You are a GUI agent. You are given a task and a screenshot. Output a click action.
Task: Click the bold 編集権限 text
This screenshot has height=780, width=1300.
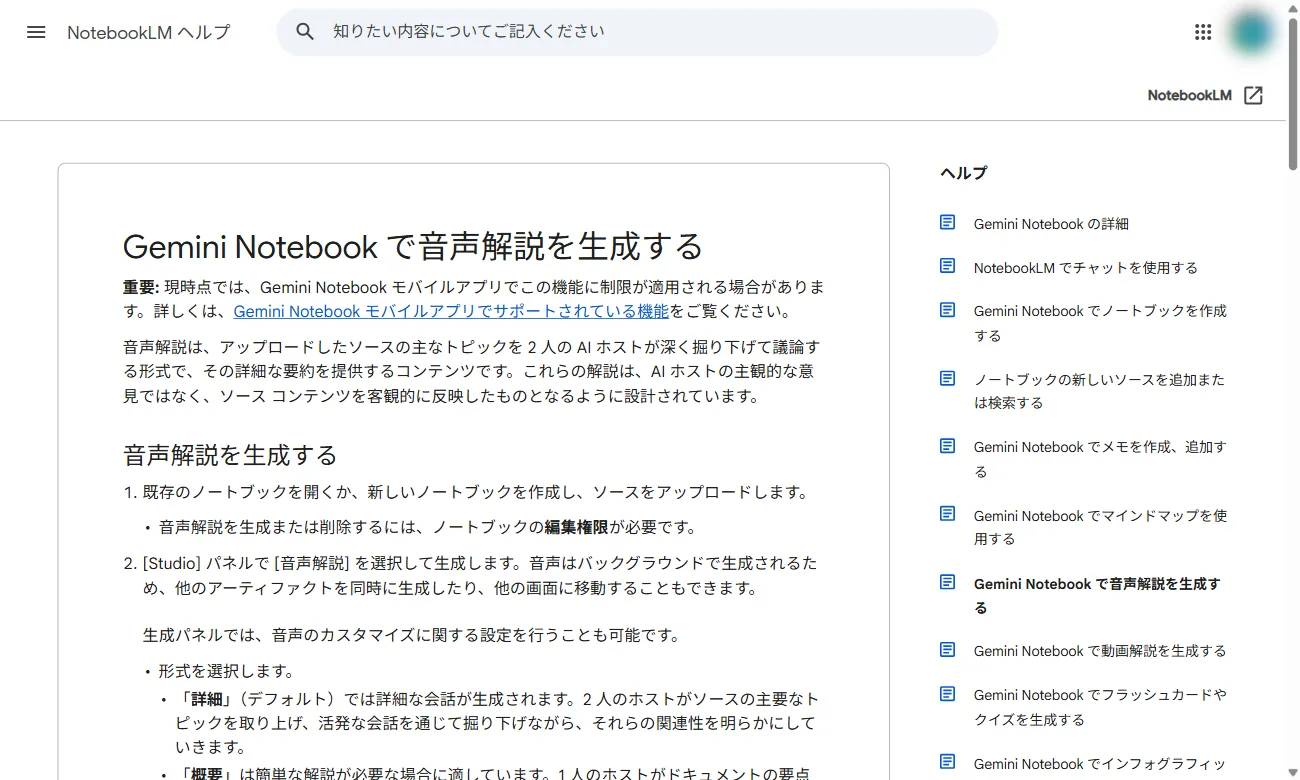577,527
